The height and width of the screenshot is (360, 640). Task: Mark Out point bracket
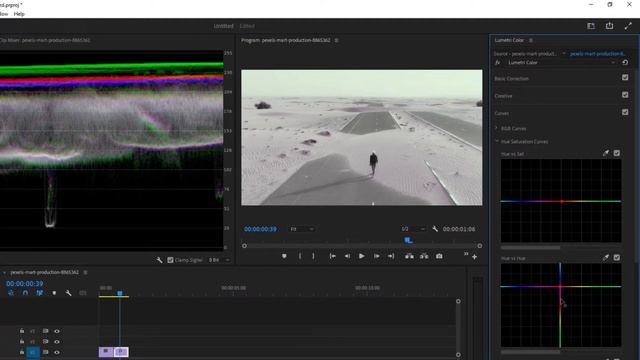click(313, 256)
